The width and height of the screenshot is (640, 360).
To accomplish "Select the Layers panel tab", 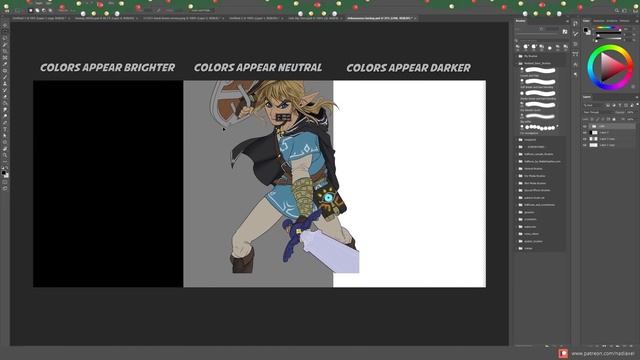I will click(587, 97).
